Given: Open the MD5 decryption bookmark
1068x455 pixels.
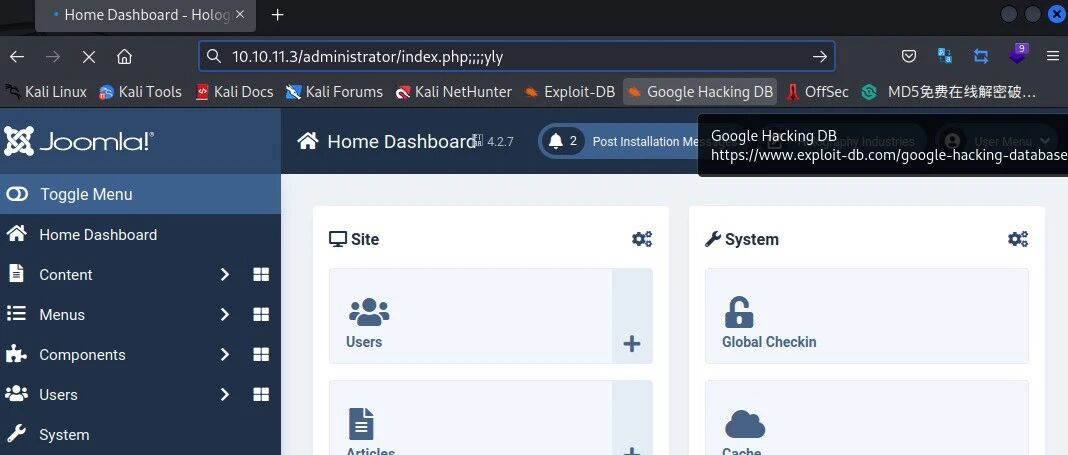Looking at the screenshot, I should (x=949, y=92).
